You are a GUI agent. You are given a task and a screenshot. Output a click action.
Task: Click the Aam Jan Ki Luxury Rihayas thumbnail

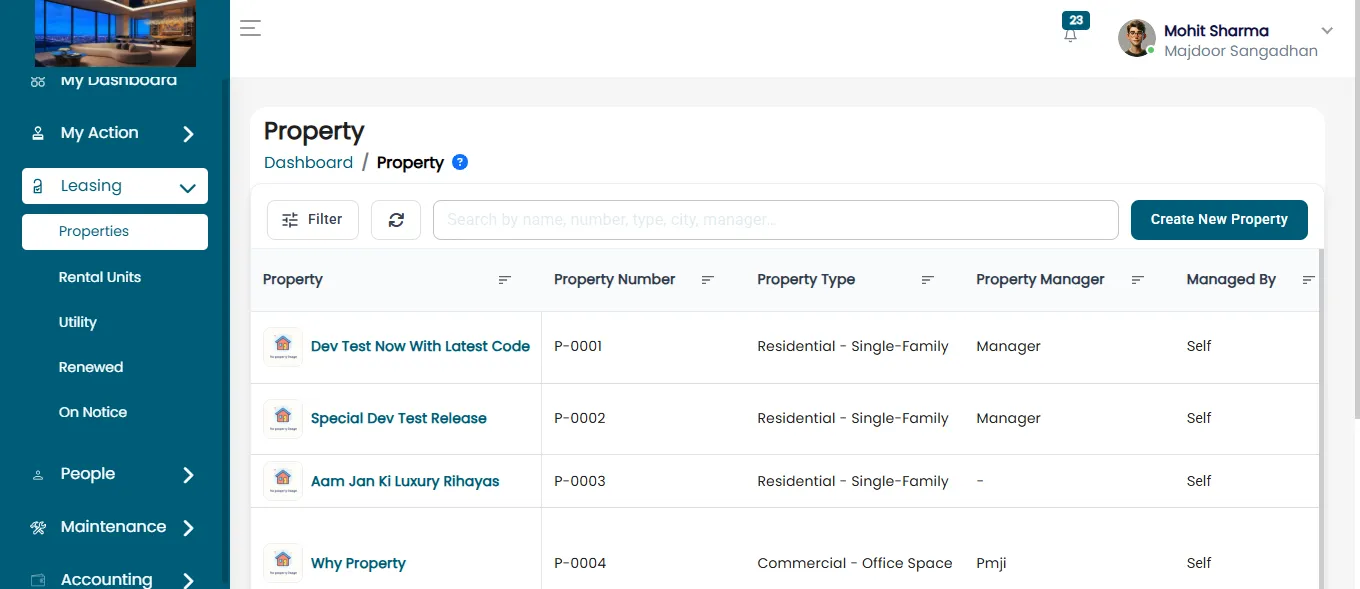283,481
